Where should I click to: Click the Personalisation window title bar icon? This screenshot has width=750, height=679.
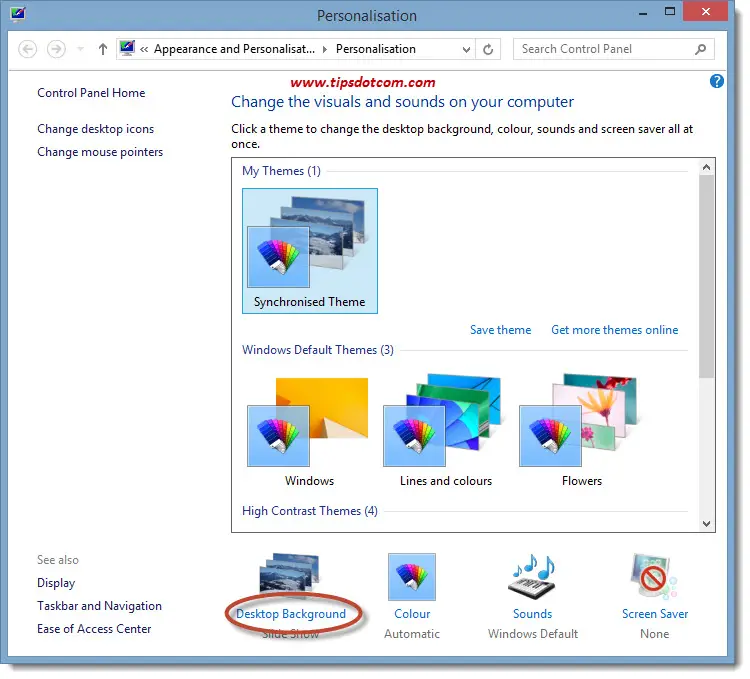point(18,13)
